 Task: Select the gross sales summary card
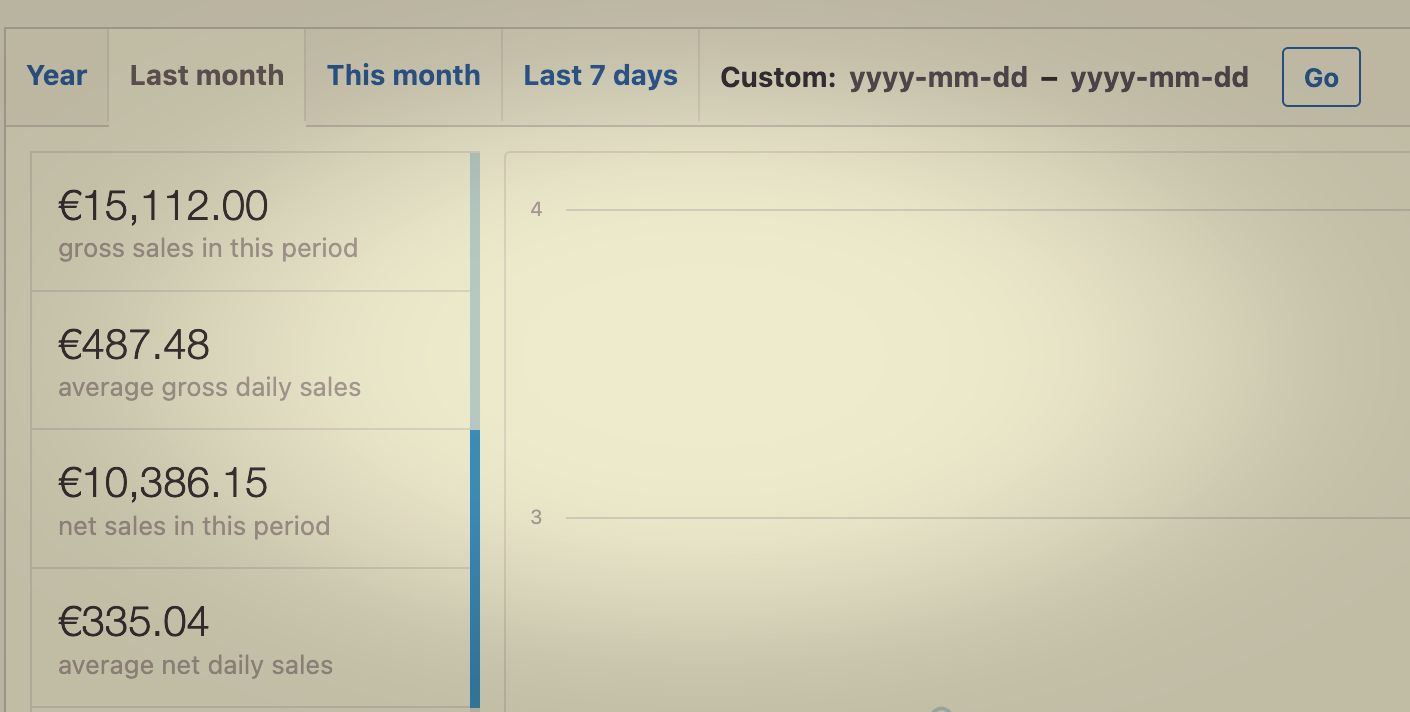(250, 220)
